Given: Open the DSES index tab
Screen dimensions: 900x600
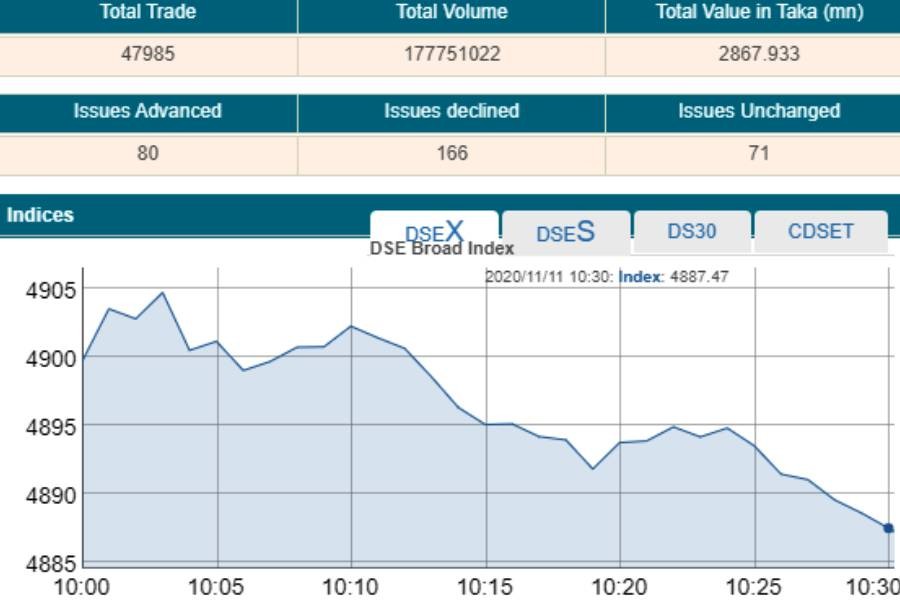Looking at the screenshot, I should [566, 232].
